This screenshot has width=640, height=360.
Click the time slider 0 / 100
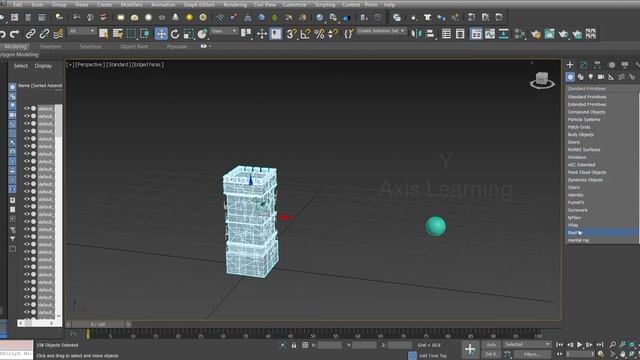[98, 324]
